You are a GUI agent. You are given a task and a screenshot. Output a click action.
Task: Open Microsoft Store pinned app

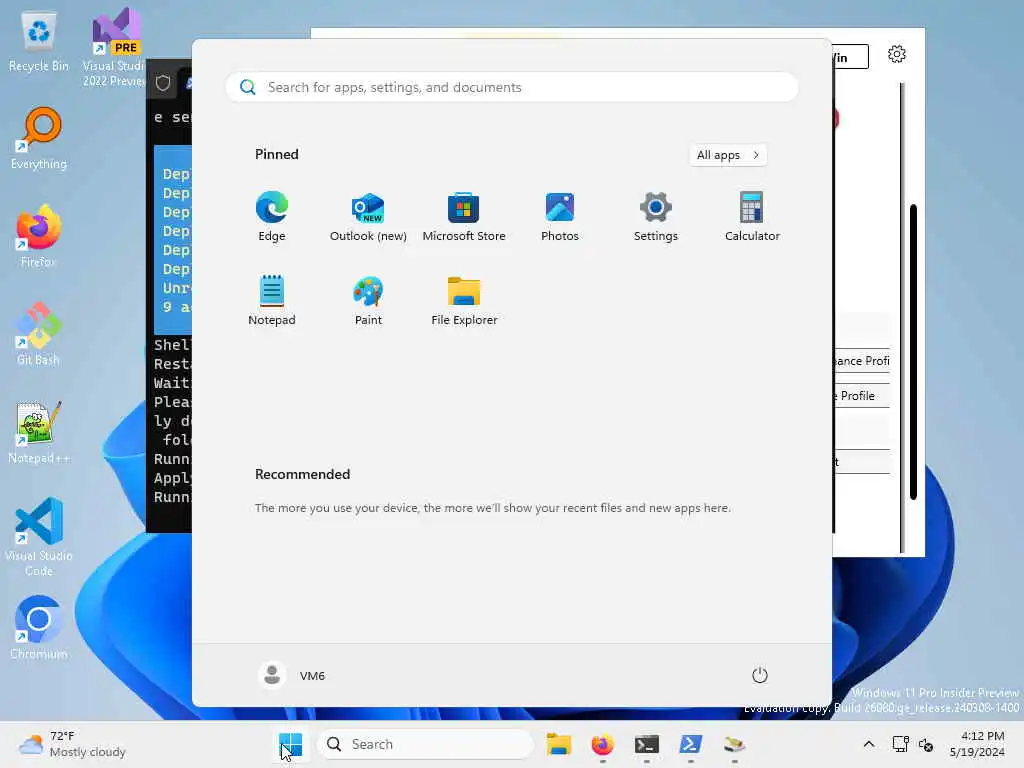(x=464, y=217)
